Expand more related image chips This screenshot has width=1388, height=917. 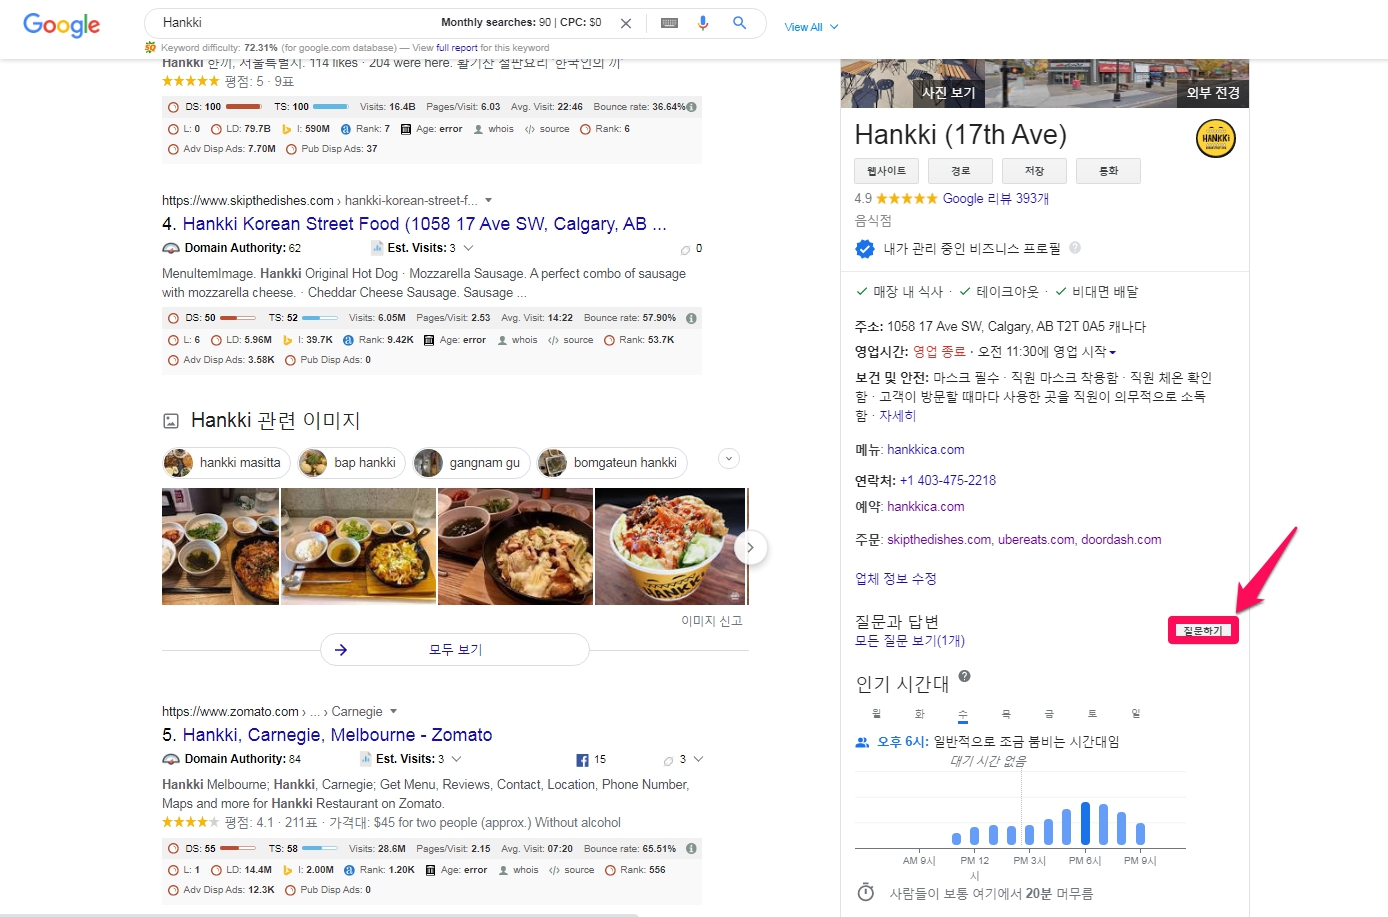729,459
